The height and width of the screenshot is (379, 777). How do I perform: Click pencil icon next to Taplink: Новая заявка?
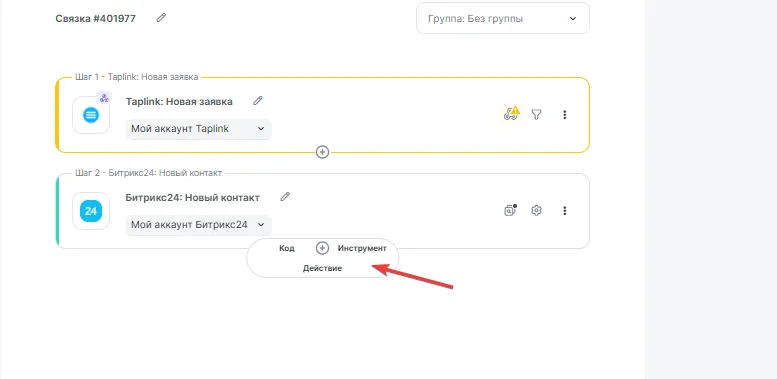point(258,101)
